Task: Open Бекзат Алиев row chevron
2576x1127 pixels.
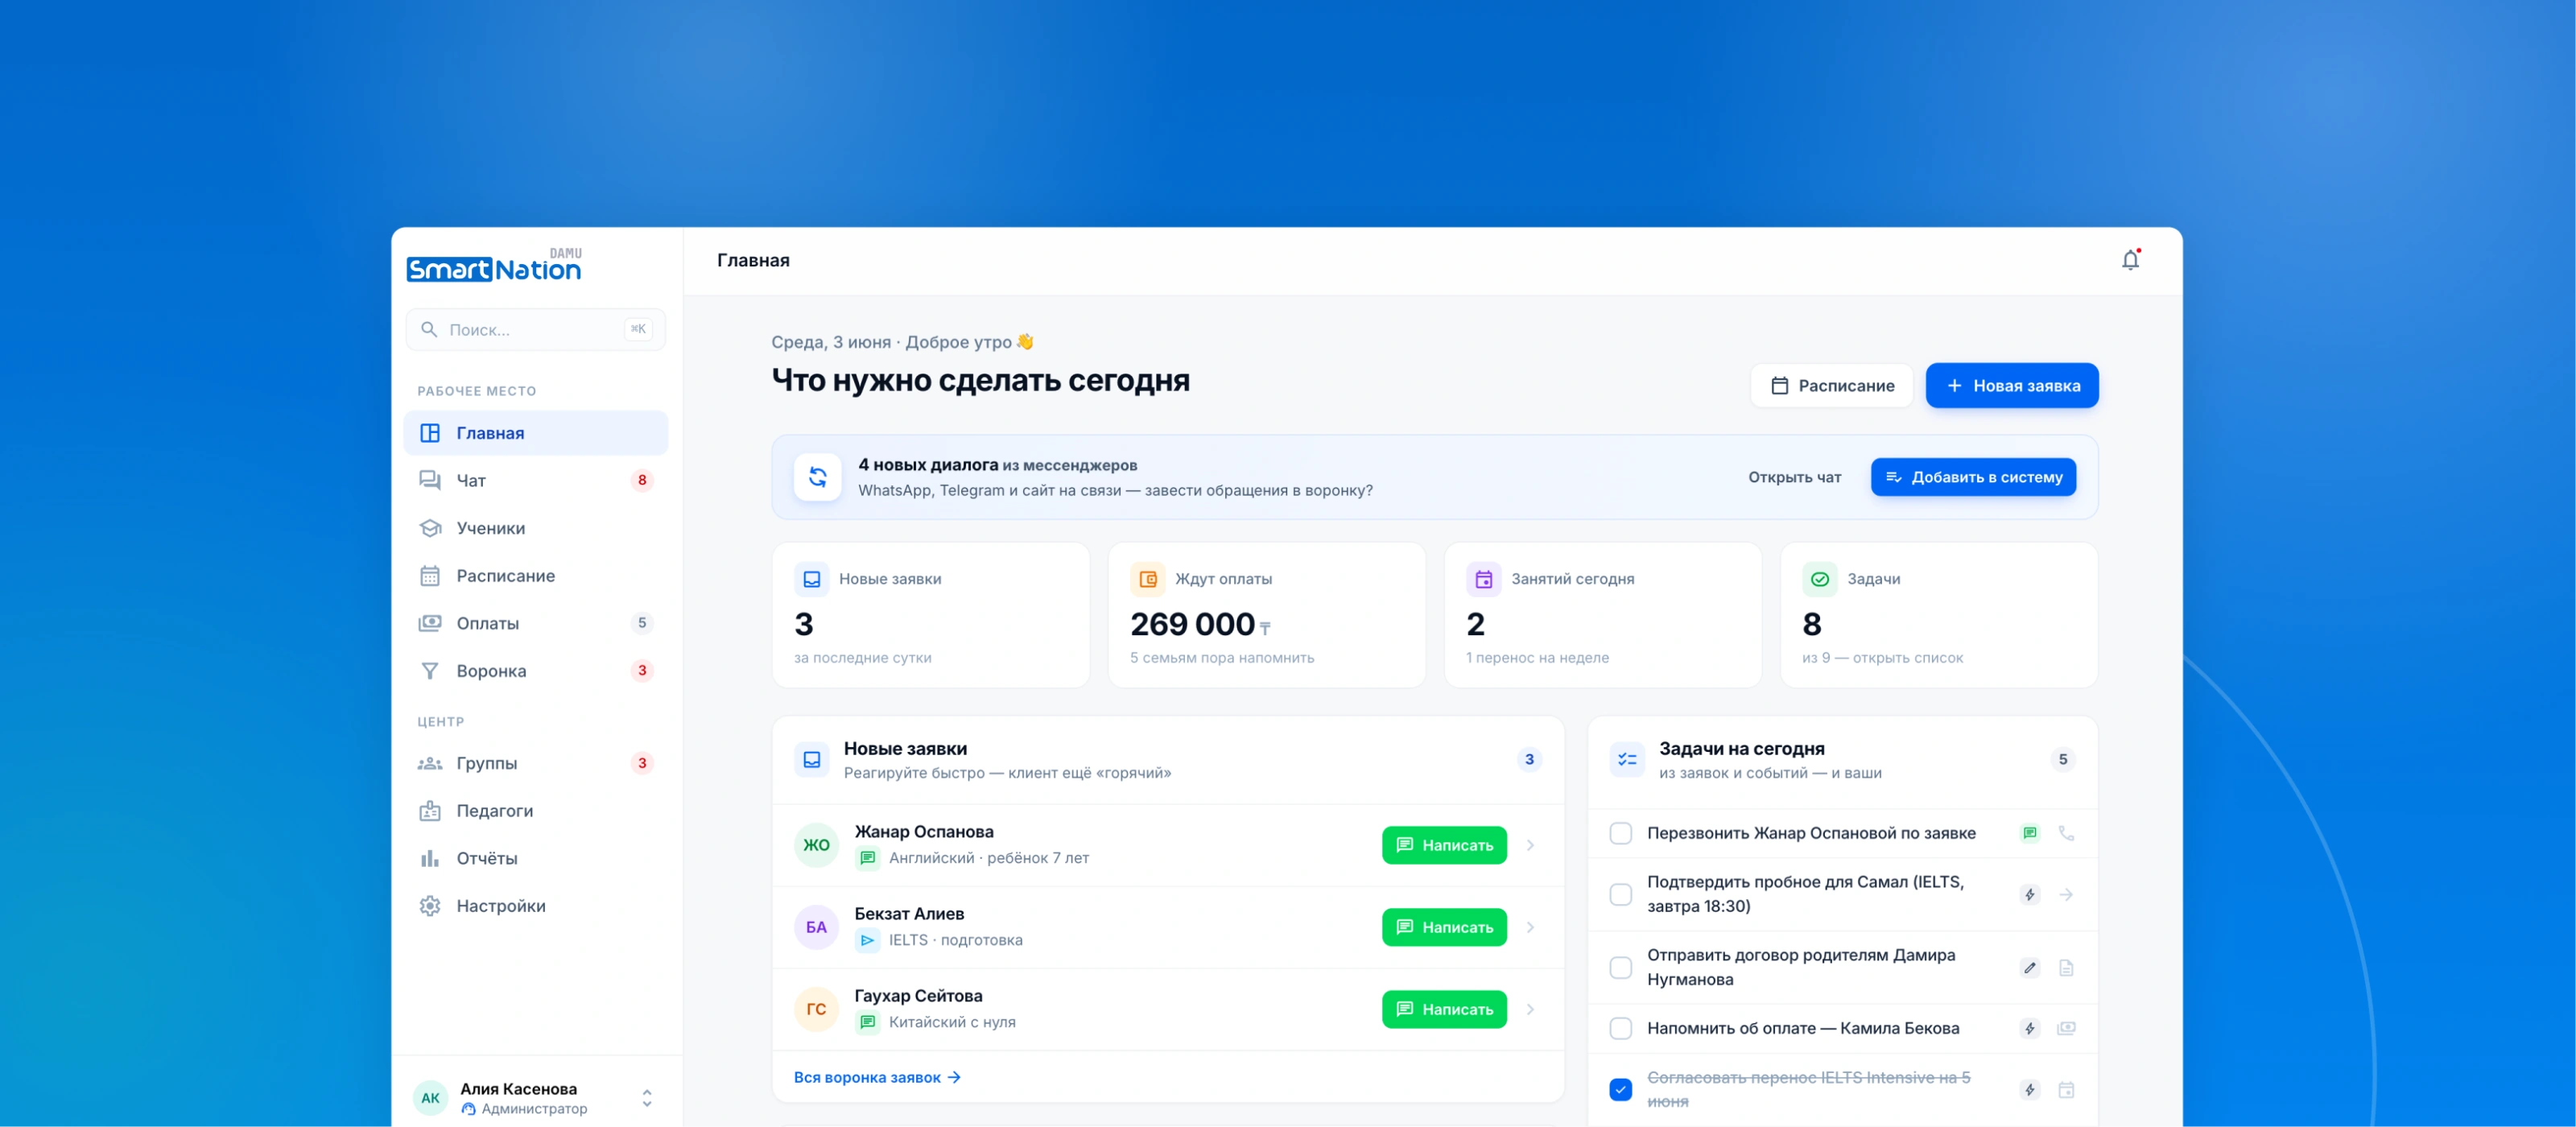Action: 1530,927
